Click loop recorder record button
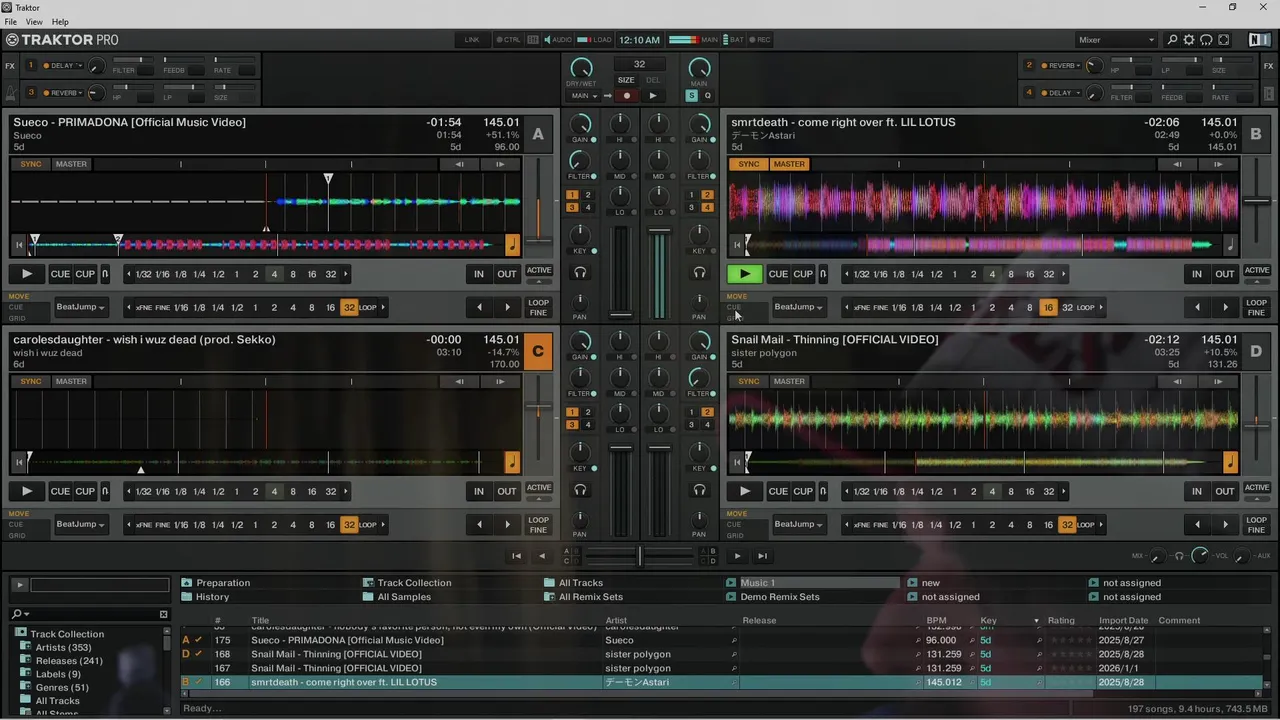Viewport: 1280px width, 720px height. 627,96
